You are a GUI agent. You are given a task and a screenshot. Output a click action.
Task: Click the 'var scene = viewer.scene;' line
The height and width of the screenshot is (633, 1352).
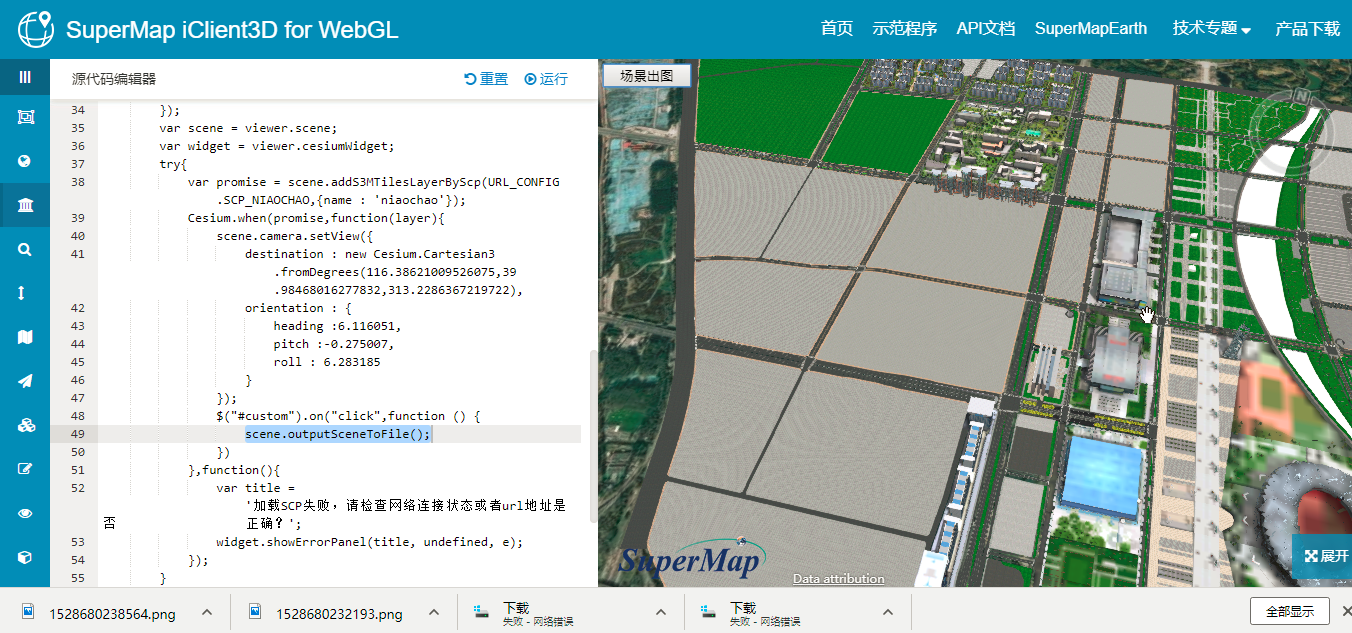248,128
